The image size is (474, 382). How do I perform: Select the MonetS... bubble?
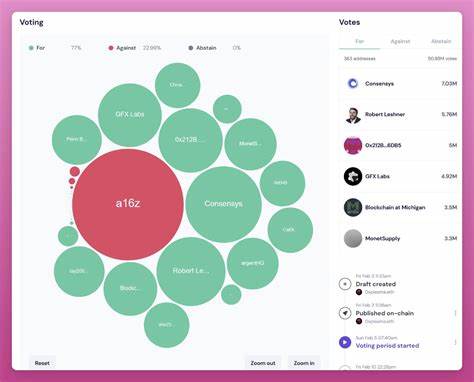tap(250, 144)
